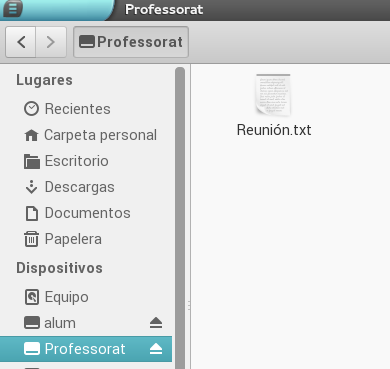Viewport: 390px width, 369px height.
Task: Click the sidebar vertical scrollbar
Action: 180,218
